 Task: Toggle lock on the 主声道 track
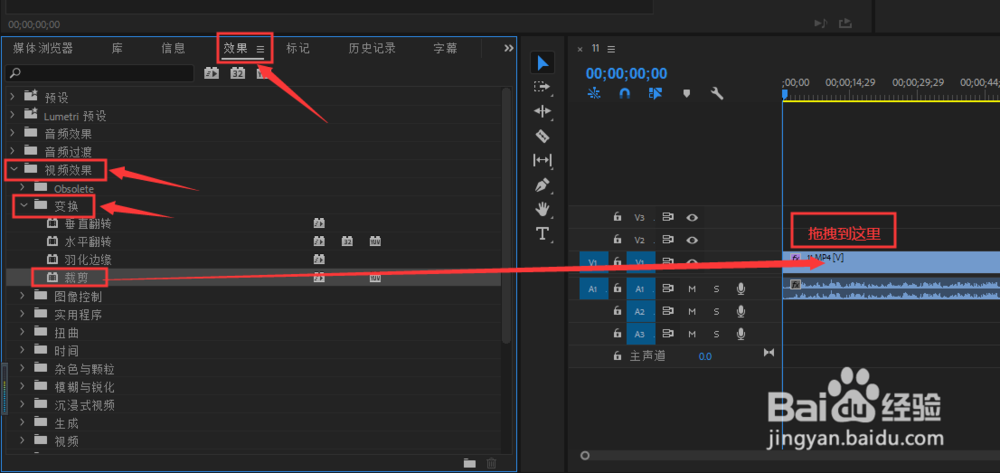617,356
